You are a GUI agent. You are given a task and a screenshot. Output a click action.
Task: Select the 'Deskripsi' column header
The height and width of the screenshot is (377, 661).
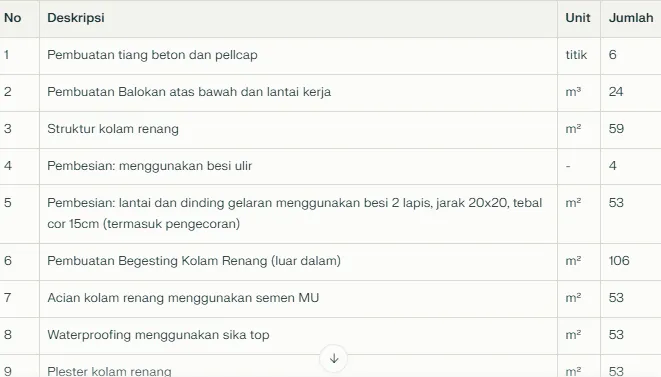76,18
